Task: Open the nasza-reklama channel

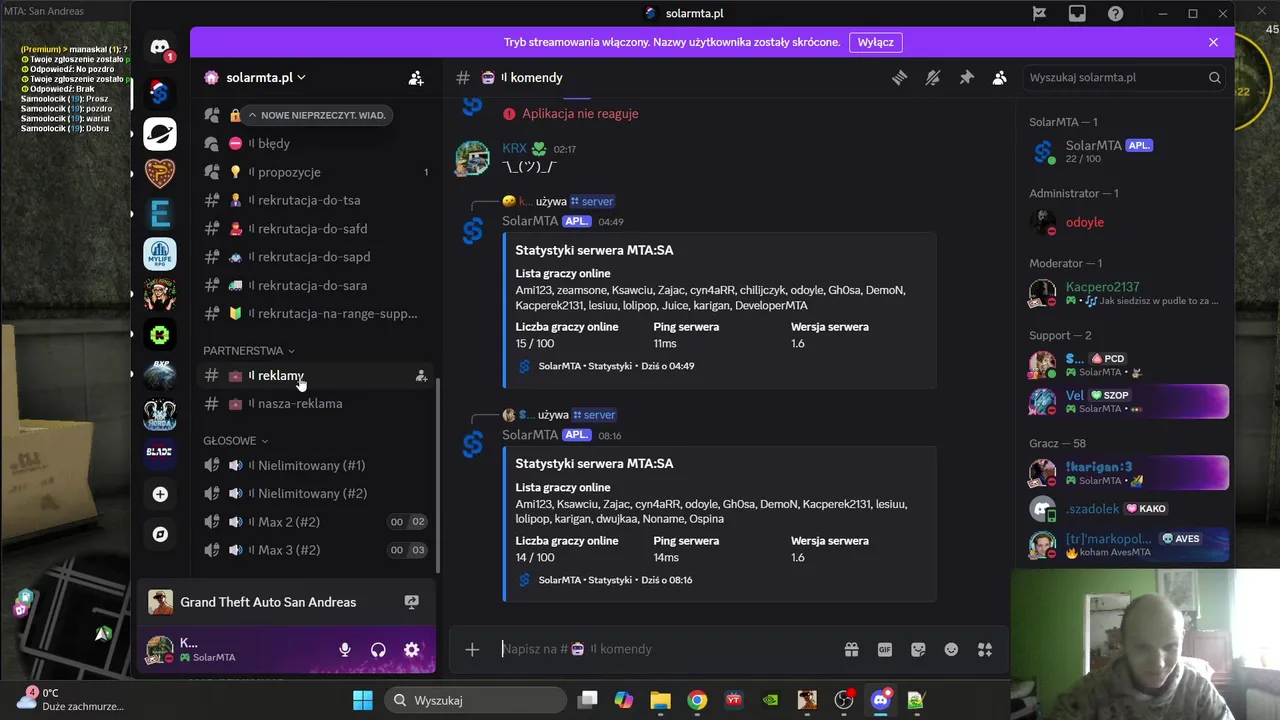Action: pyautogui.click(x=316, y=404)
